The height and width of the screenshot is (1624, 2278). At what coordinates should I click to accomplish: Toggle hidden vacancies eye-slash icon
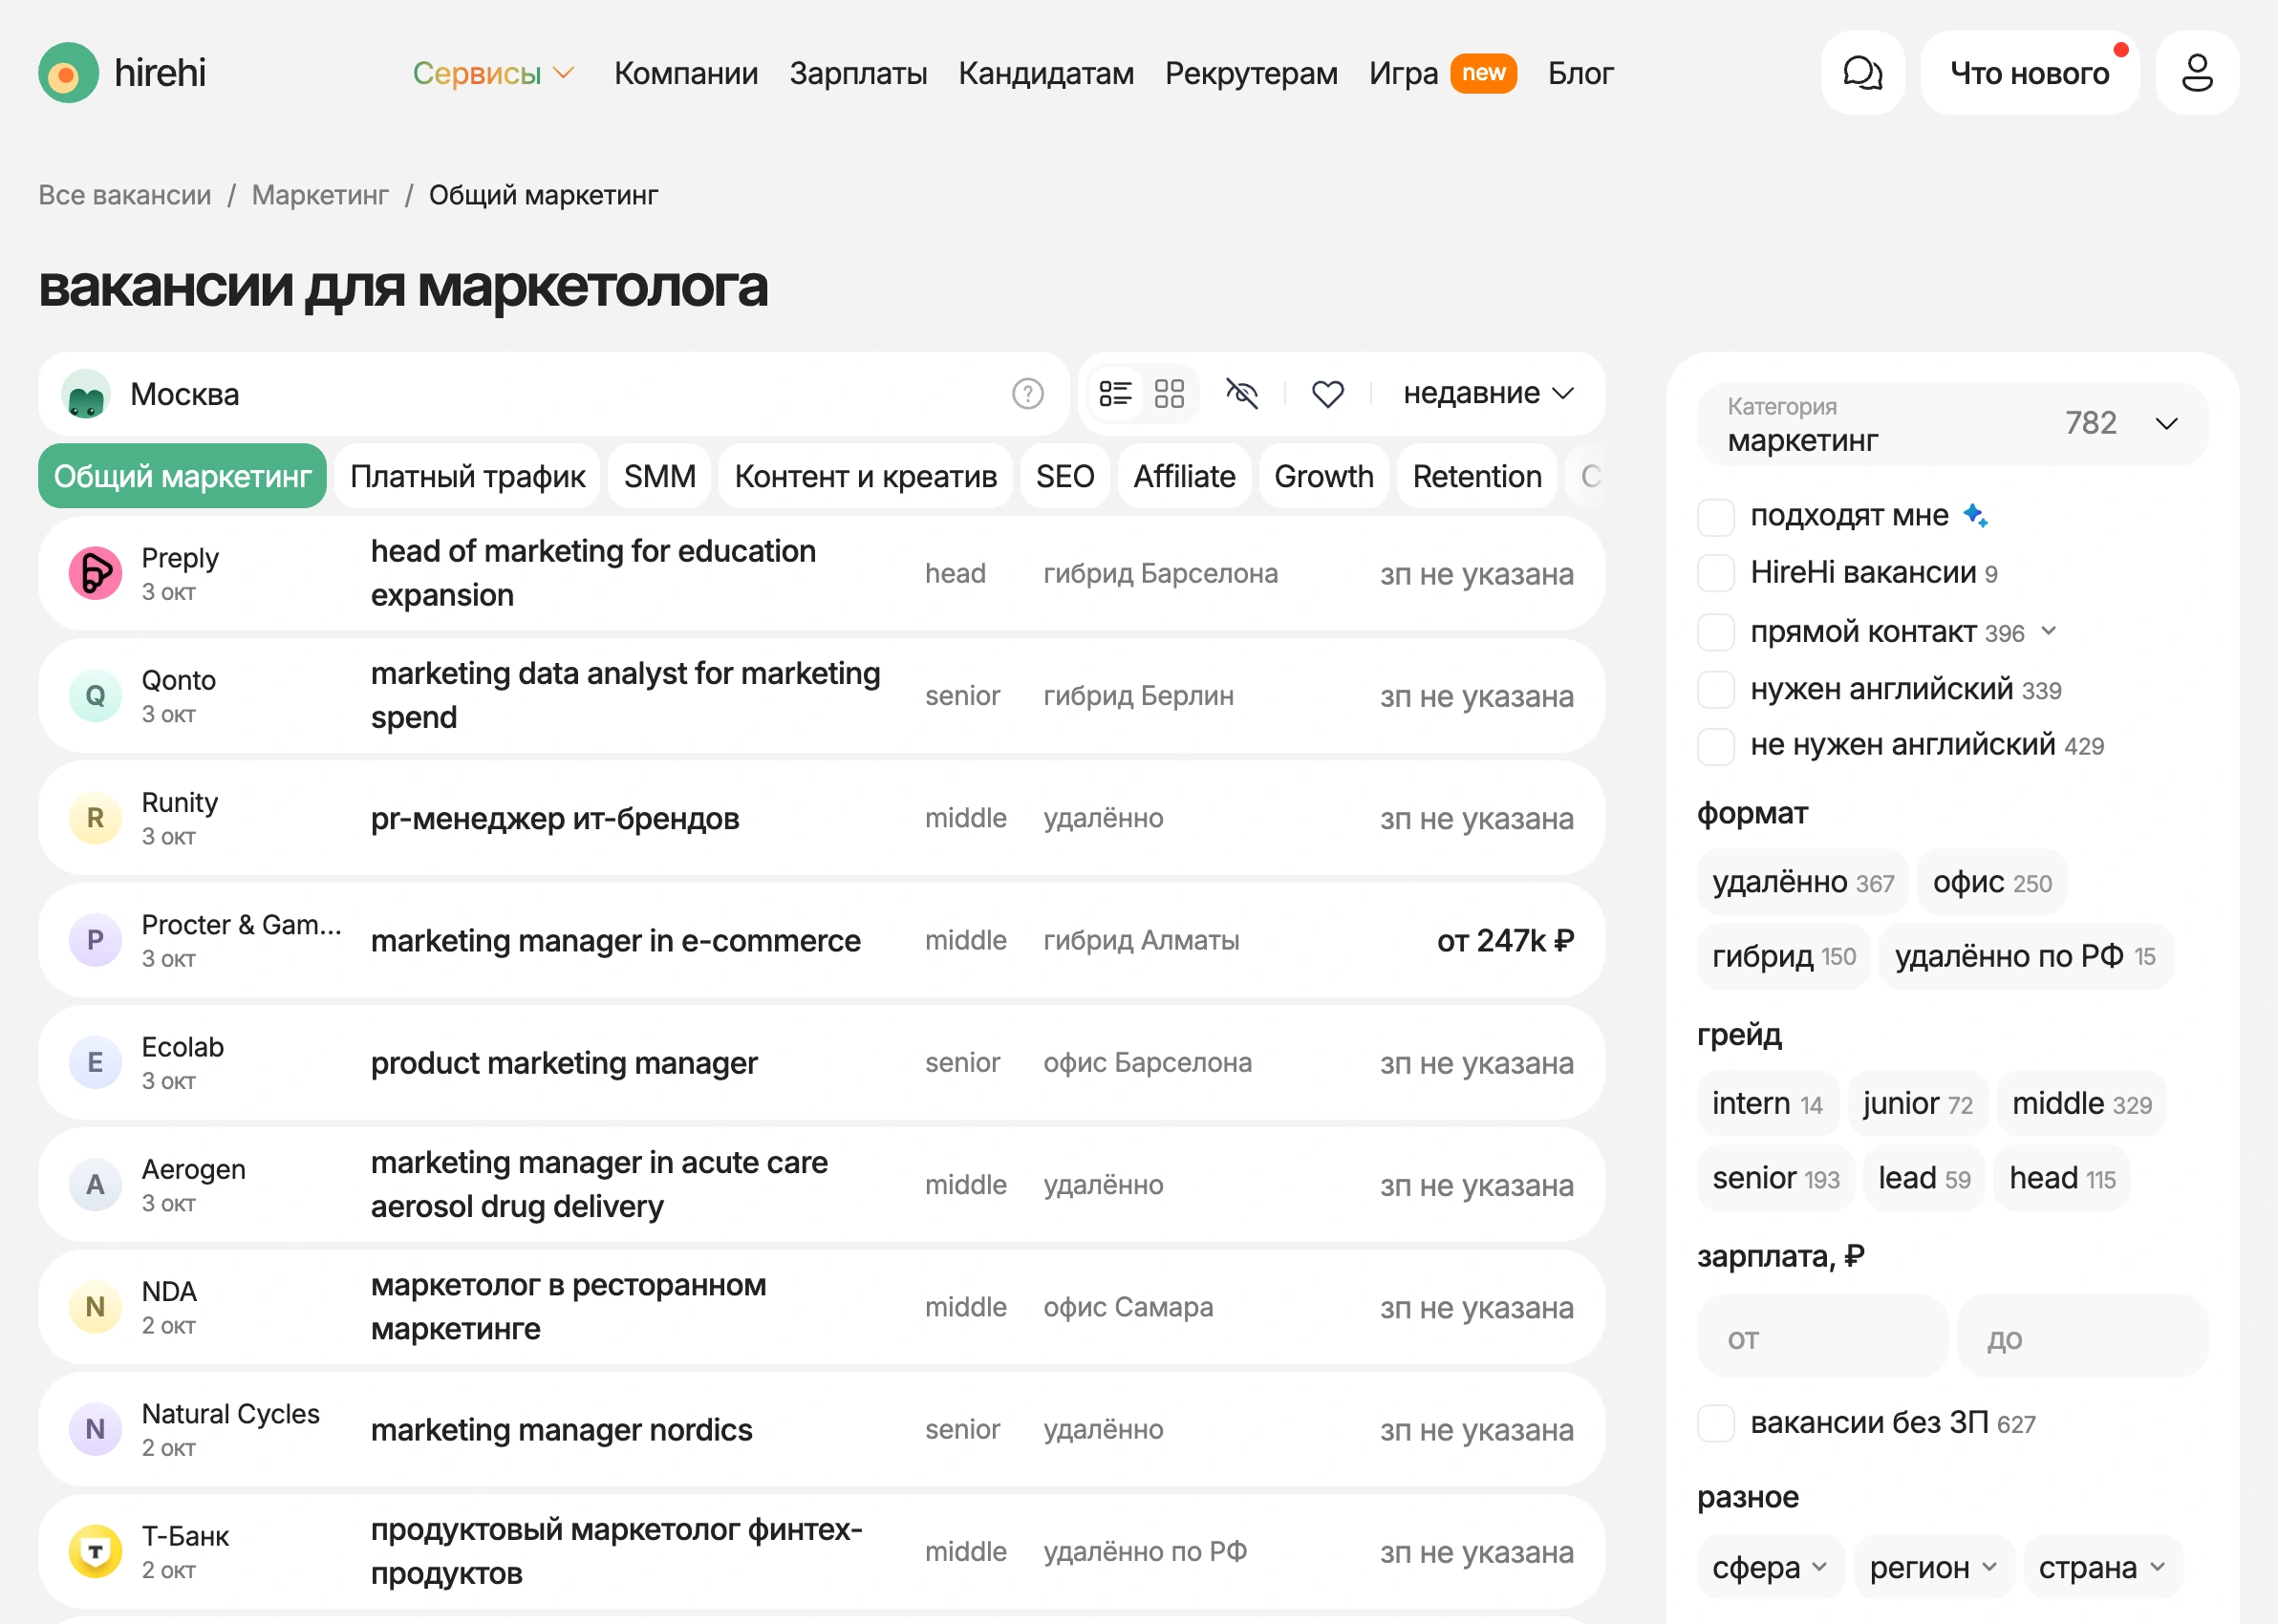pos(1242,394)
